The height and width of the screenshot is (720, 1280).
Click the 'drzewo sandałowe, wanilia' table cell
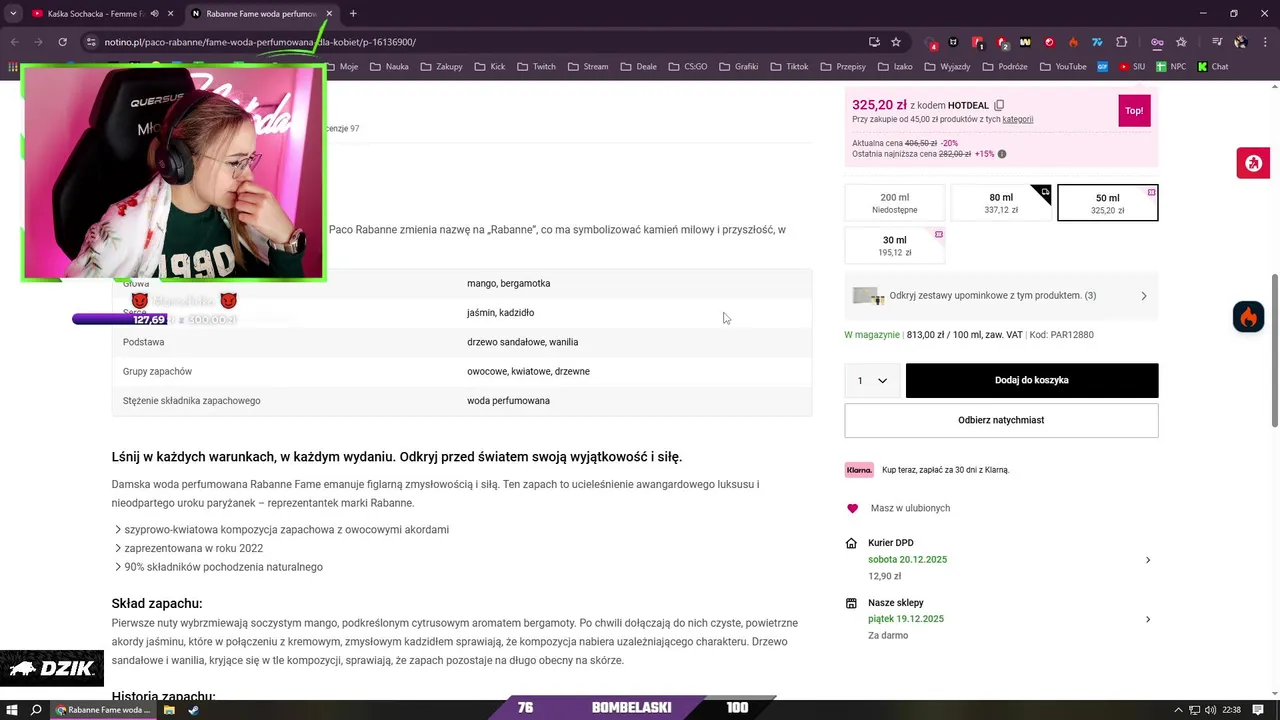click(x=522, y=342)
